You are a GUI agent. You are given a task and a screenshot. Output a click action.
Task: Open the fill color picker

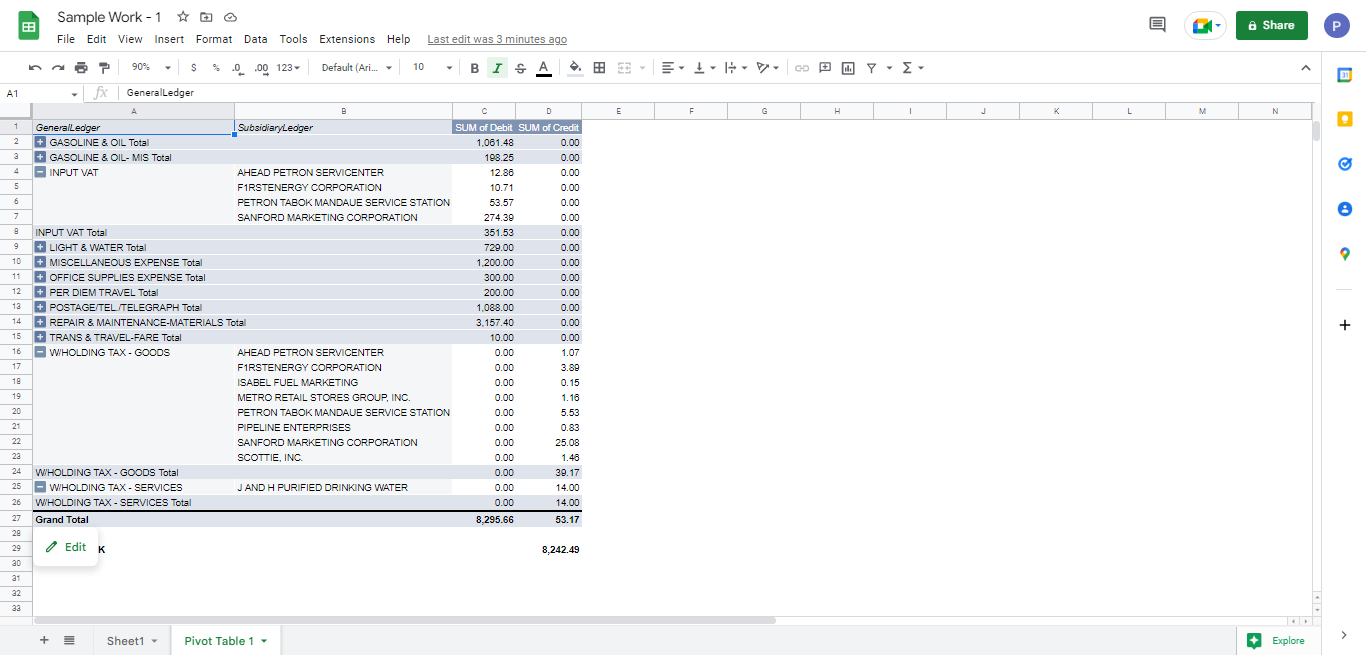point(575,67)
